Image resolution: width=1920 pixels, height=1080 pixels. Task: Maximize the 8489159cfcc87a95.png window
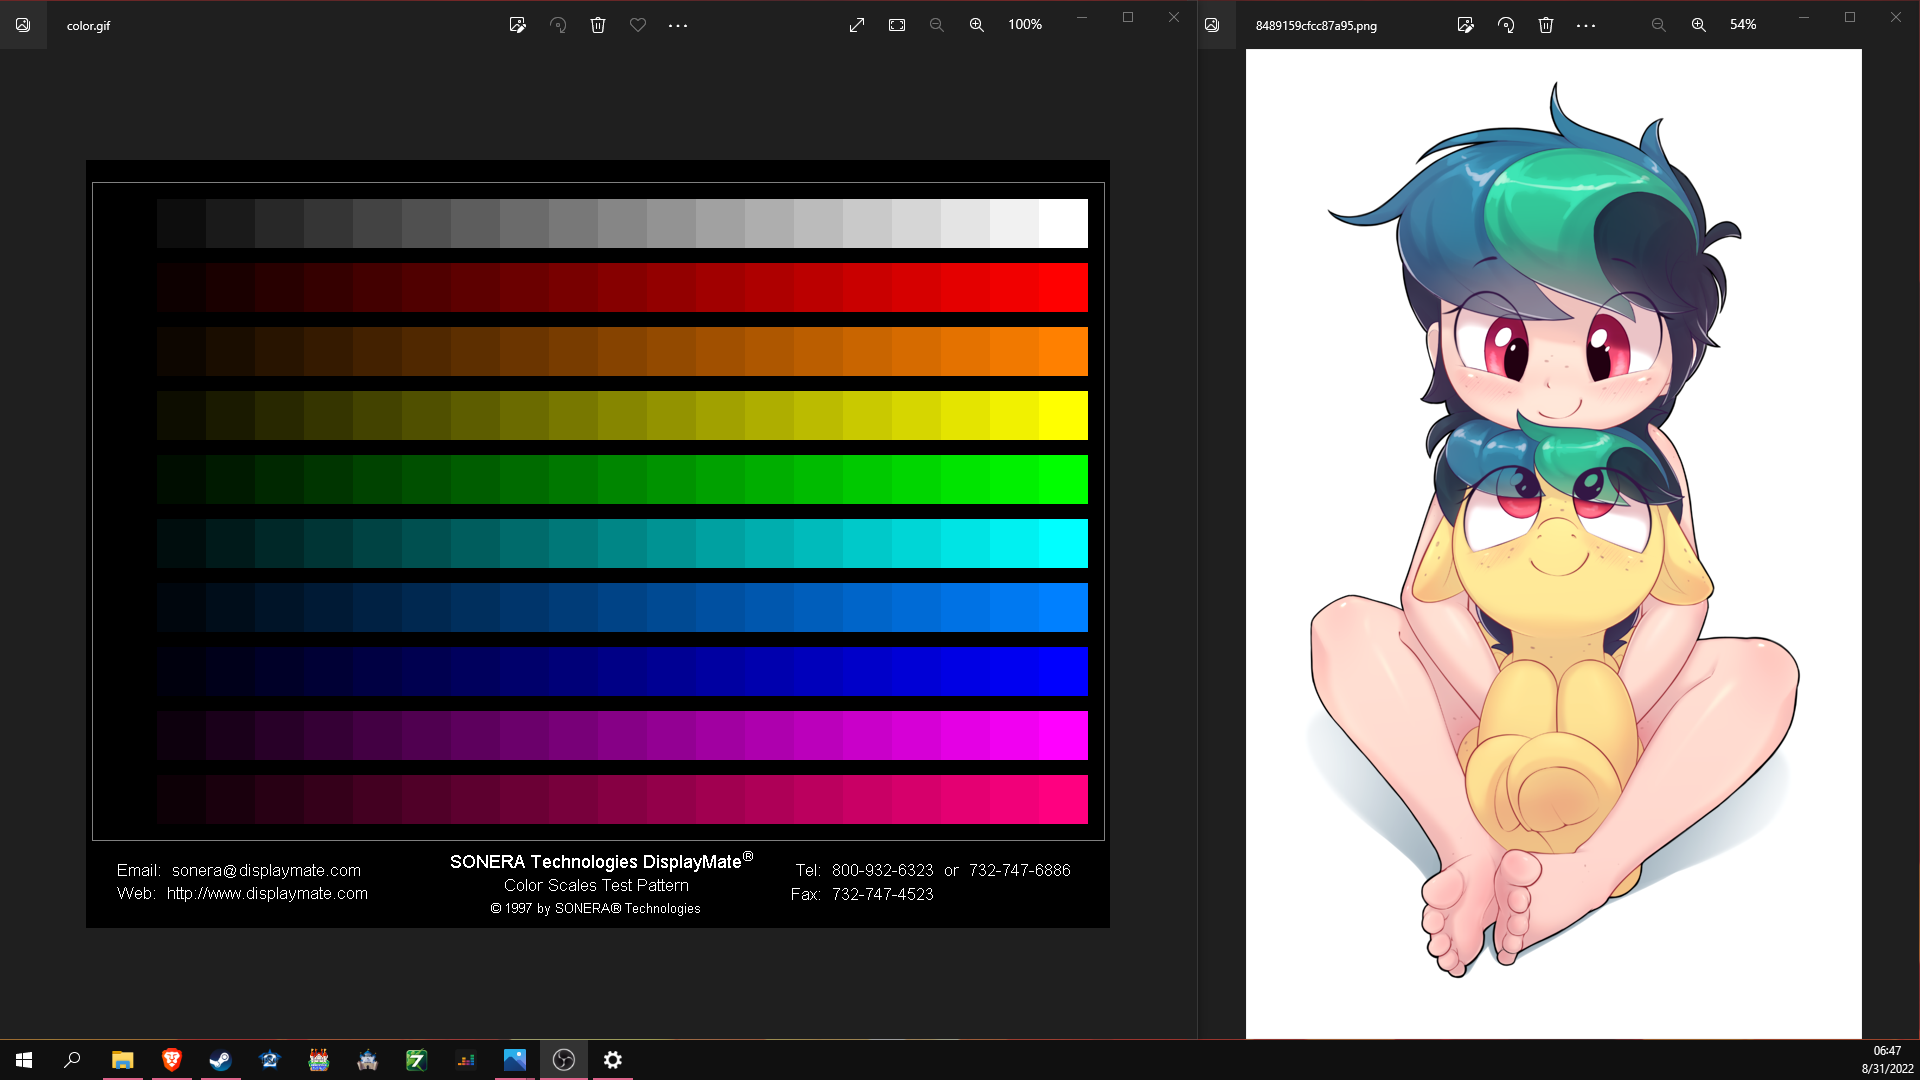[x=1850, y=17]
